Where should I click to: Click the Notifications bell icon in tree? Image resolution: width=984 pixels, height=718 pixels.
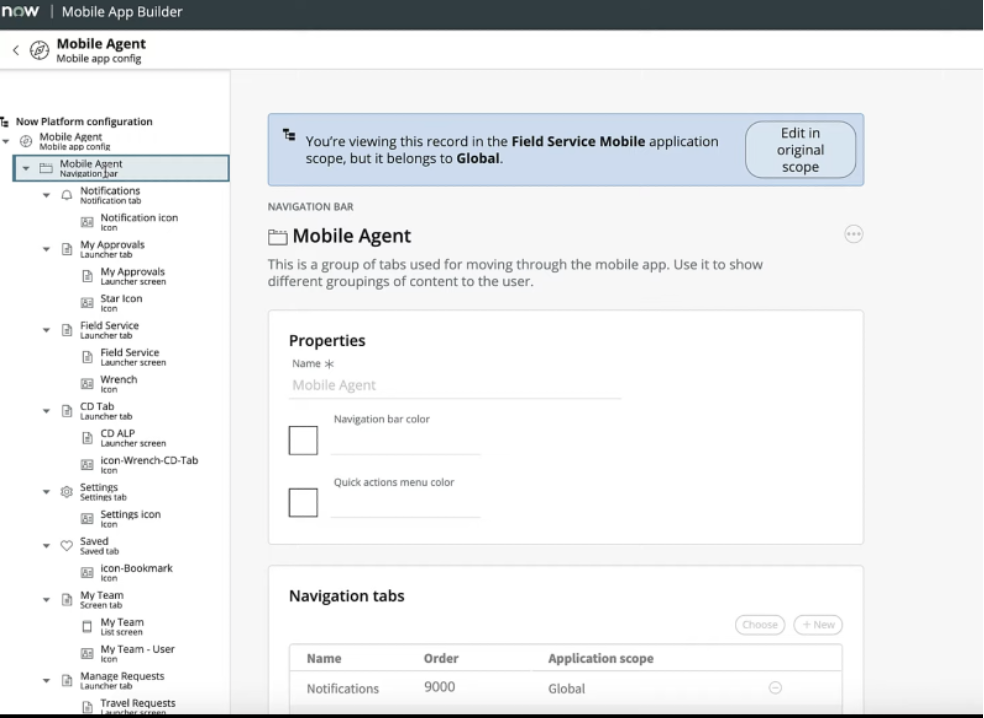pos(67,195)
